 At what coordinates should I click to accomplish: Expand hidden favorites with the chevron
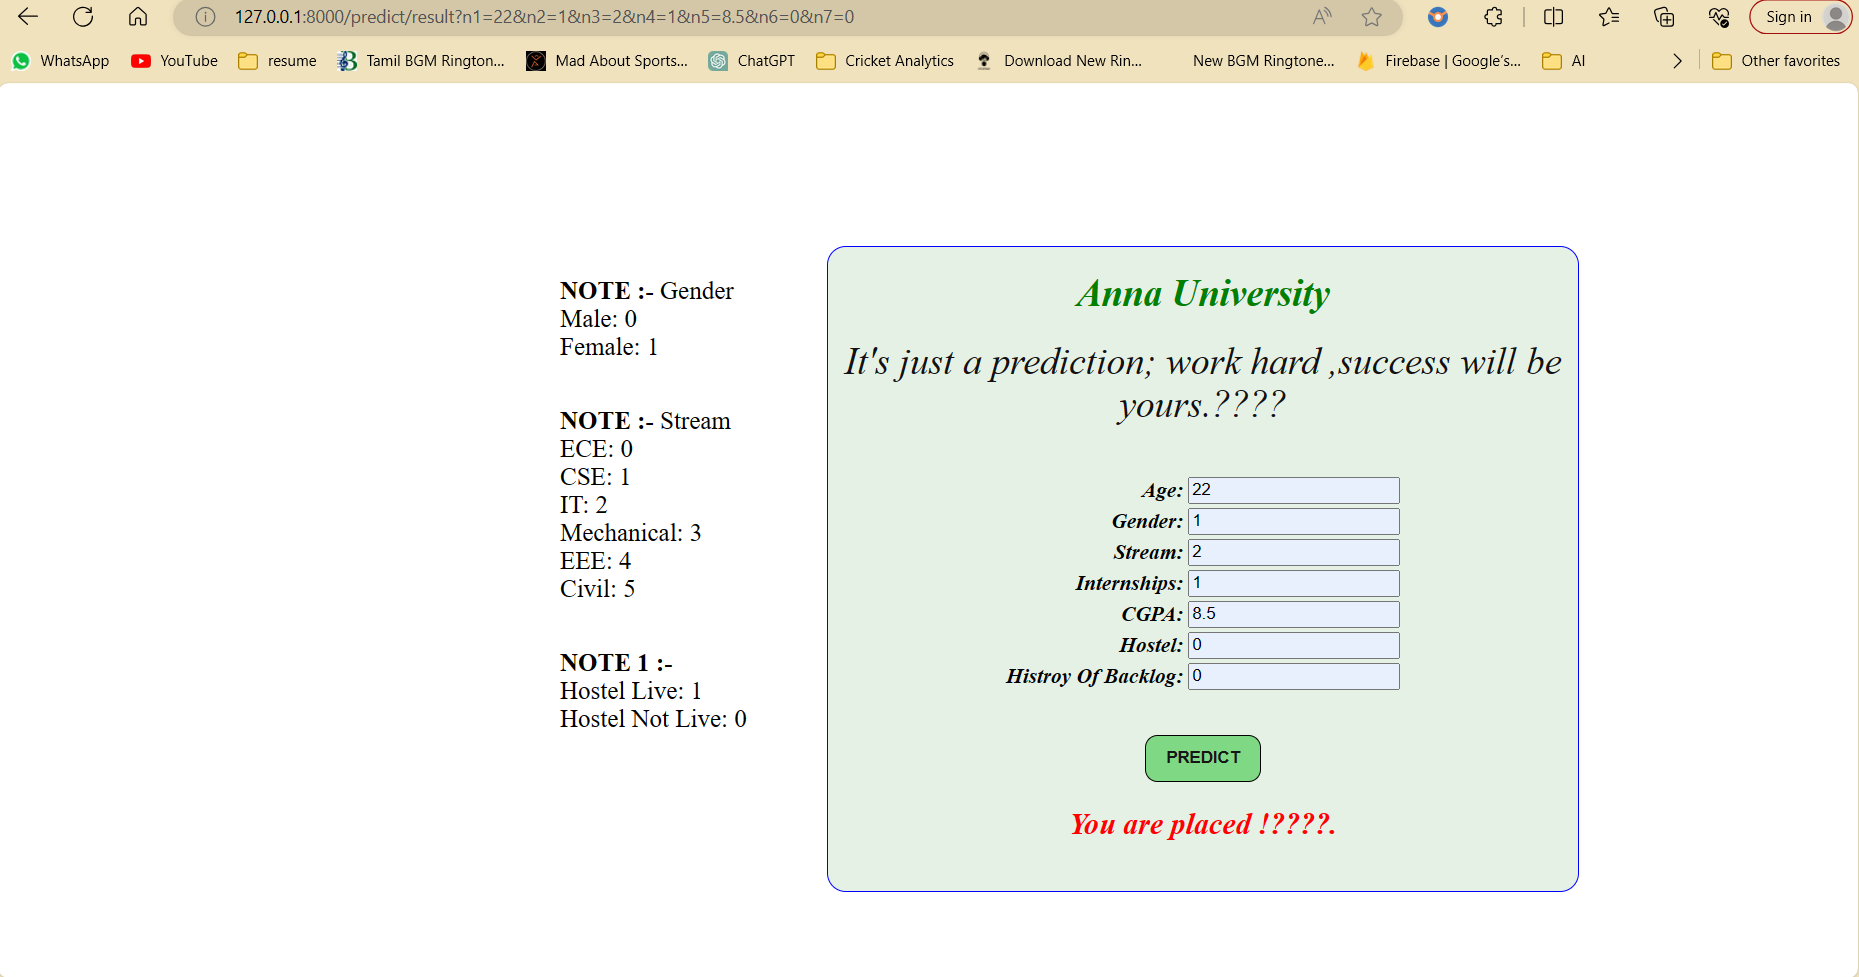coord(1678,60)
